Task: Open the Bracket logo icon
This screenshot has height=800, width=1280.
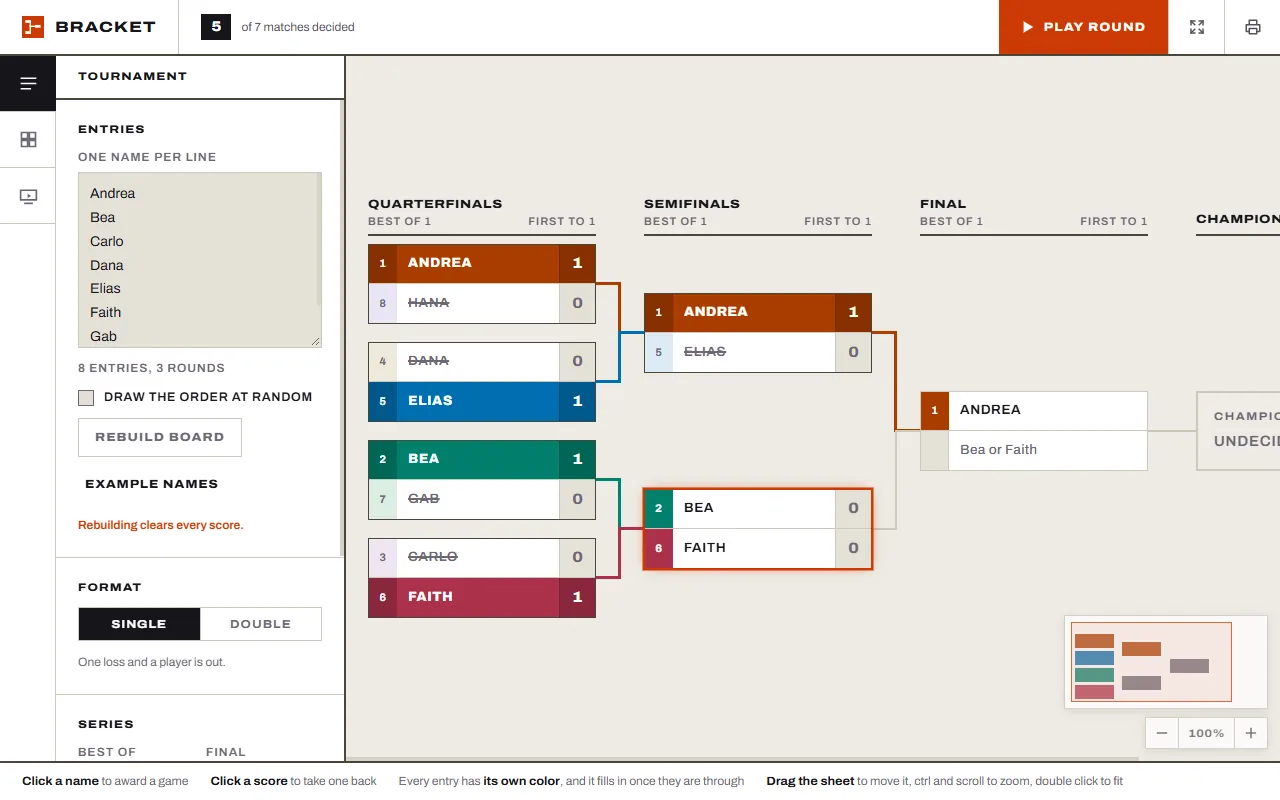Action: pos(33,27)
